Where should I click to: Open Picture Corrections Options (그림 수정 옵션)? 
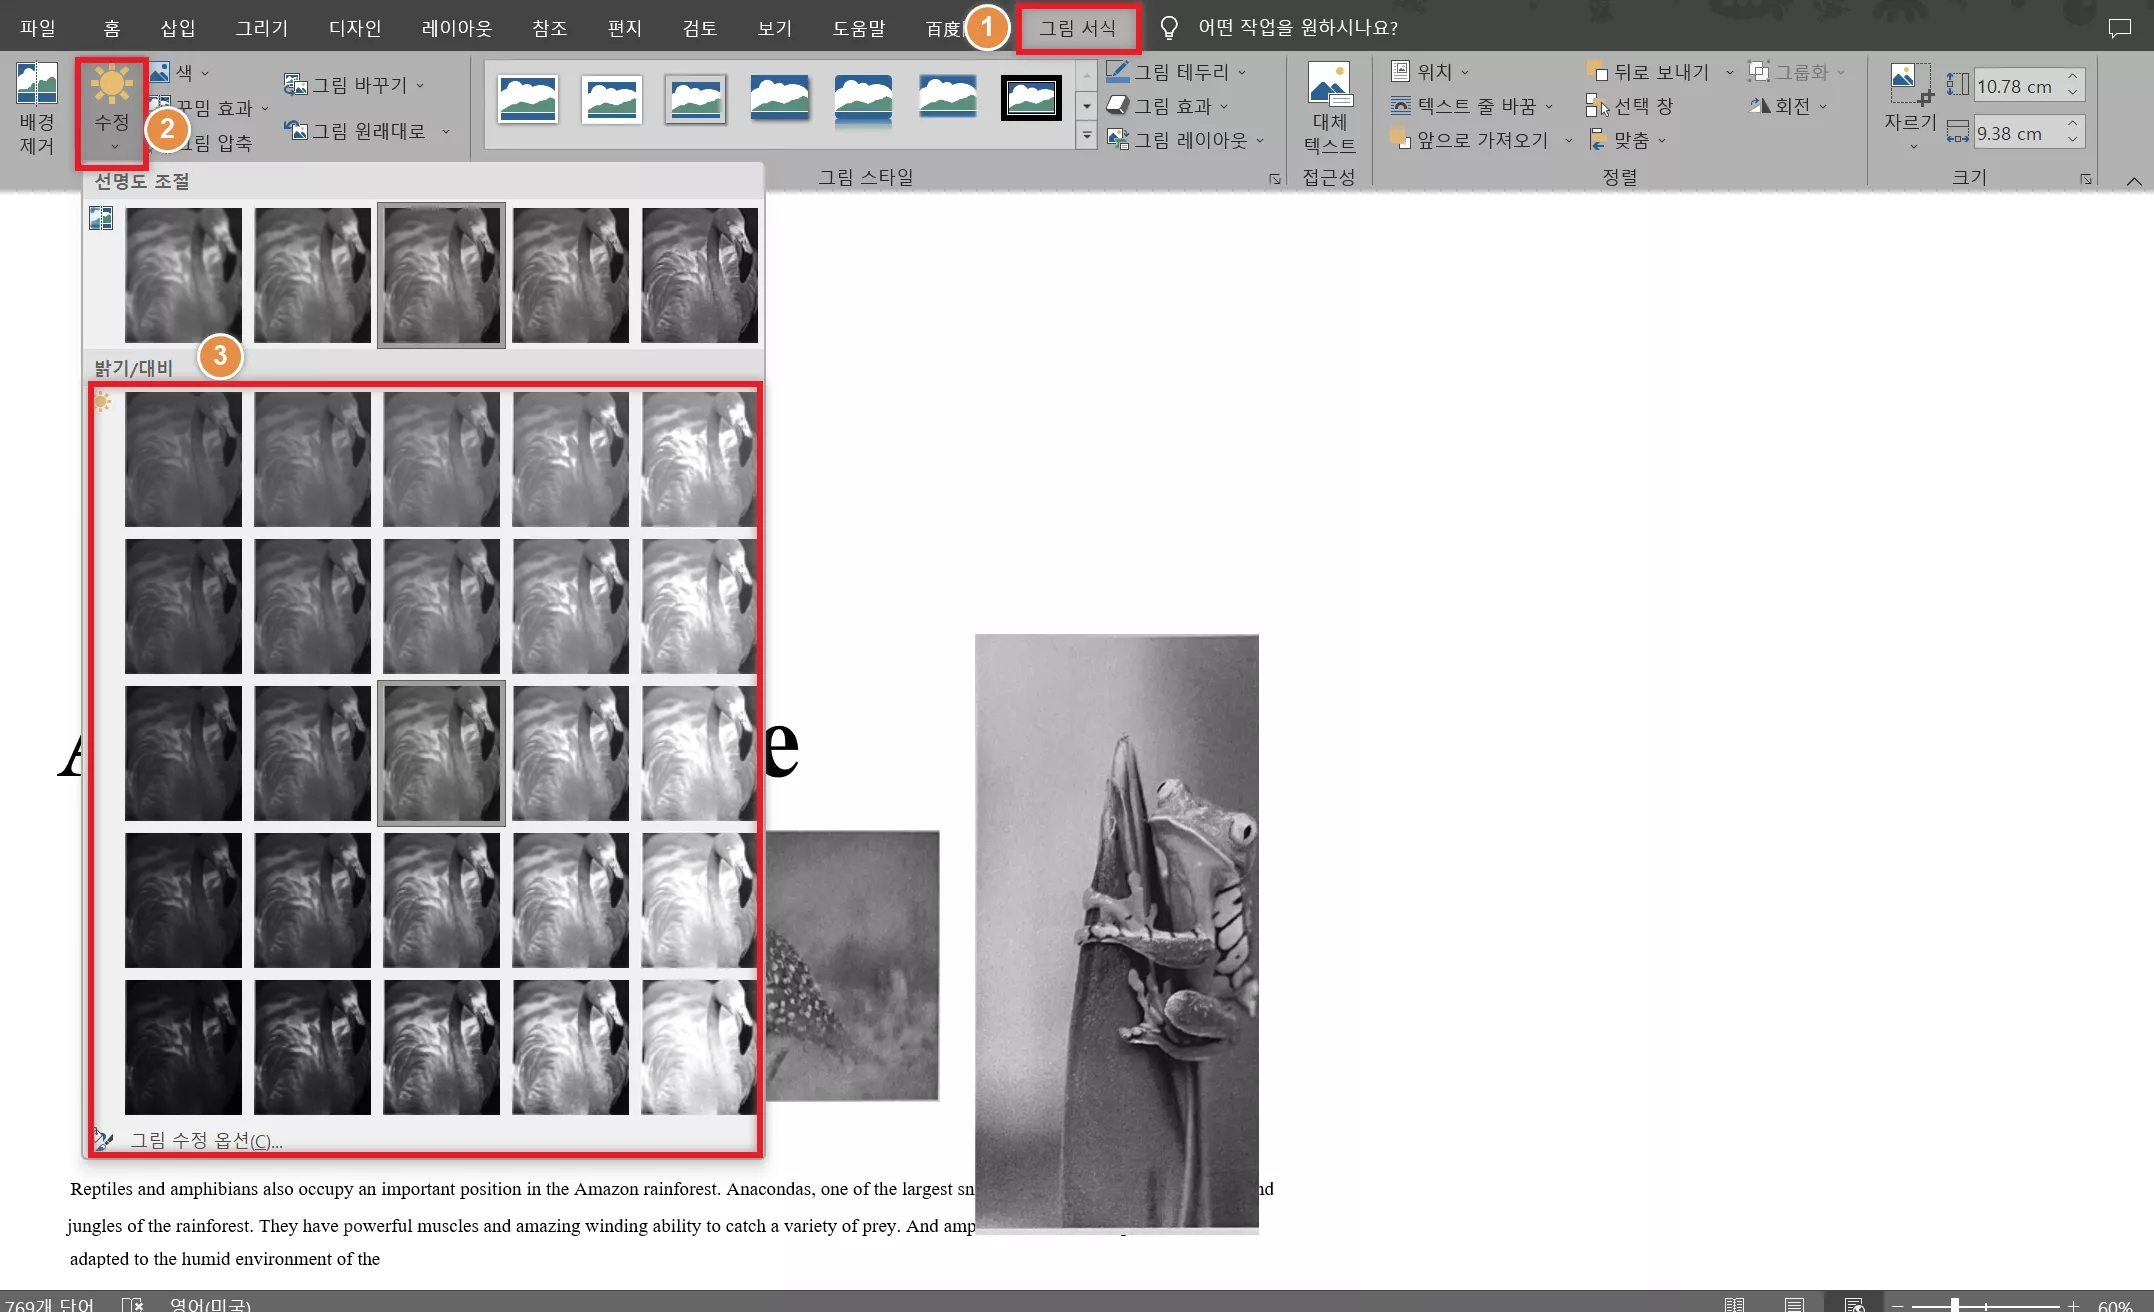point(206,1141)
